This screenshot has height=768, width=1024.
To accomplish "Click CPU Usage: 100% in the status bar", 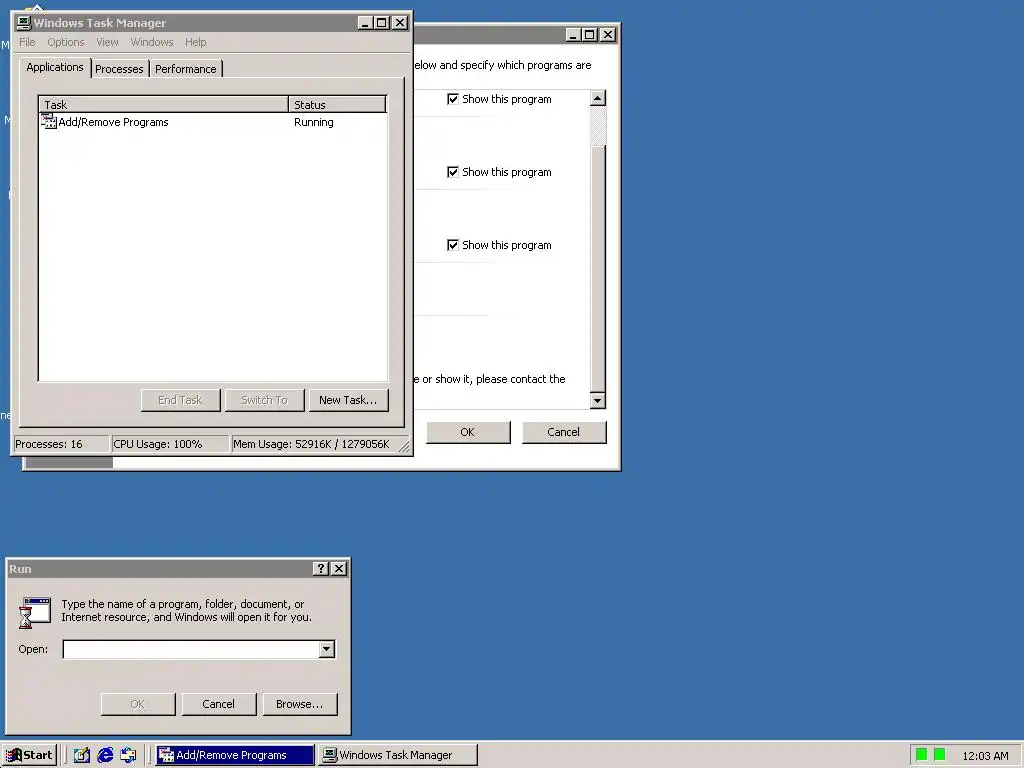I will click(x=170, y=444).
